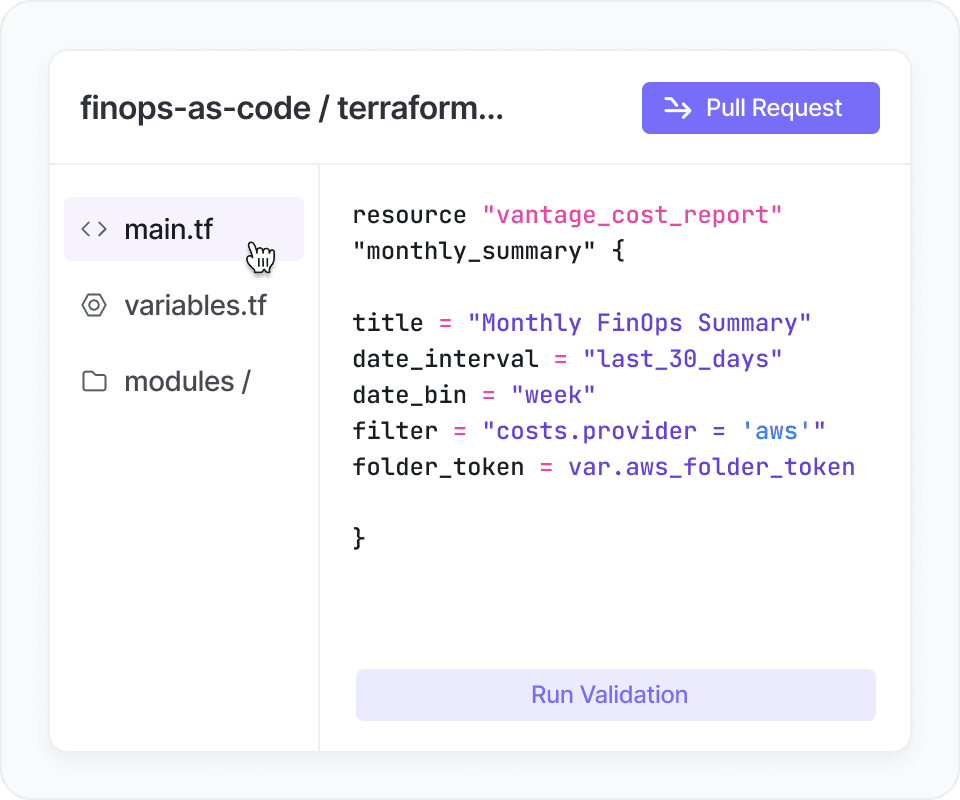Click the "last_30_days" date interval value
Image resolution: width=960 pixels, height=800 pixels.
(682, 359)
